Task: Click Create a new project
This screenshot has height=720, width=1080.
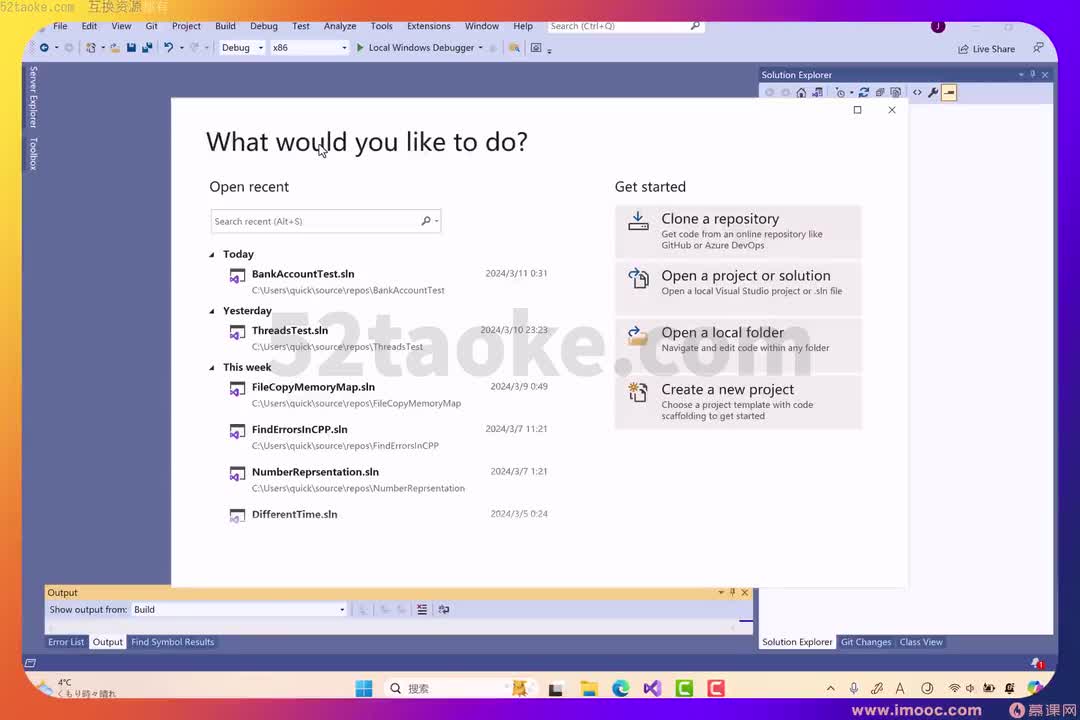Action: click(x=738, y=402)
